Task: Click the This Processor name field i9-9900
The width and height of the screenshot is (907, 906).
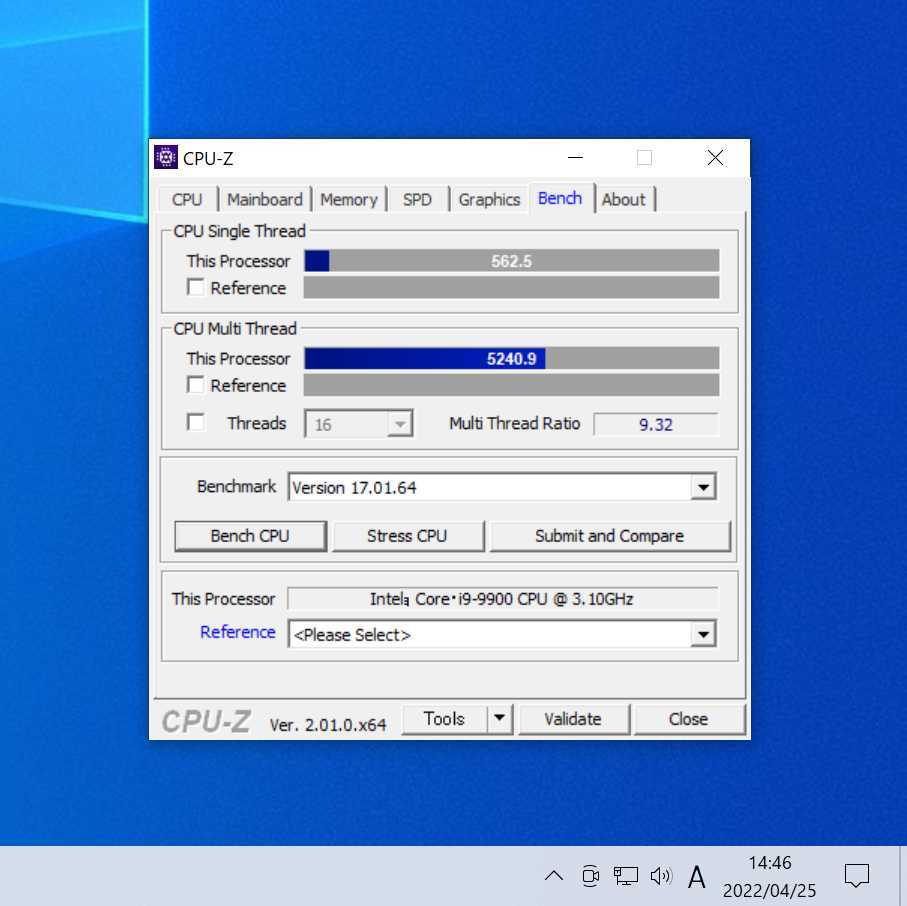Action: [502, 599]
